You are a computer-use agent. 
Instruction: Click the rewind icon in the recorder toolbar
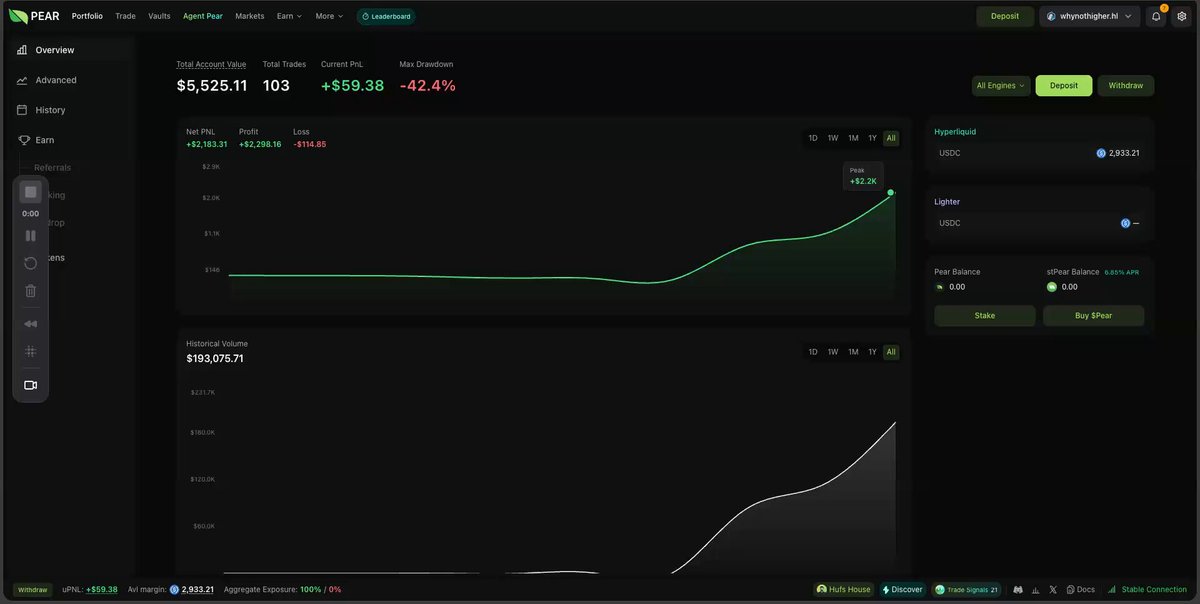click(x=31, y=324)
